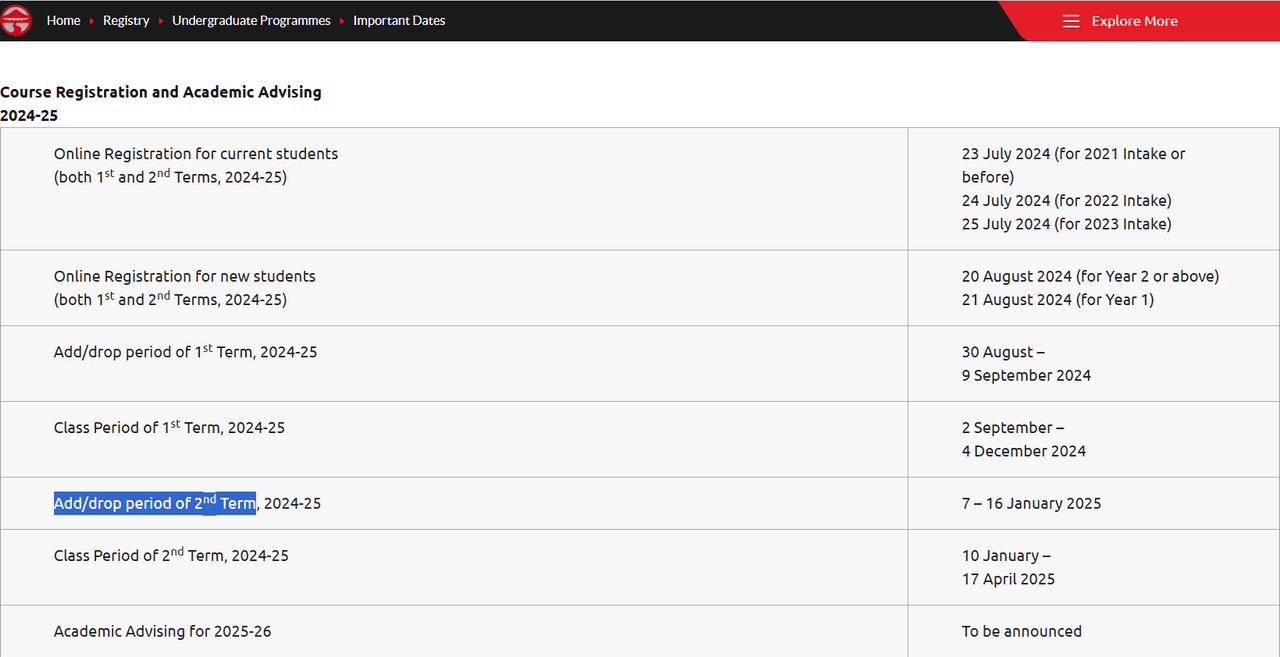
Task: Click the 24 July 2024 (for 2022 Intake) date
Action: point(1066,200)
